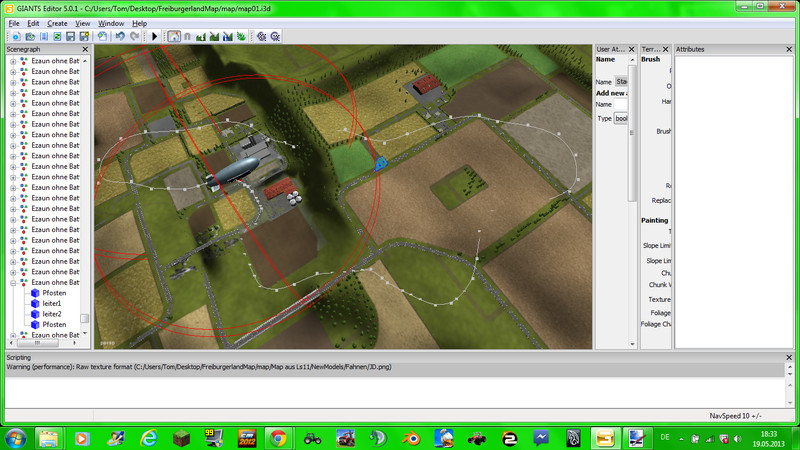Screen dimensions: 800x450
Task: Click the Save floppy disk icon
Action: (x=70, y=37)
